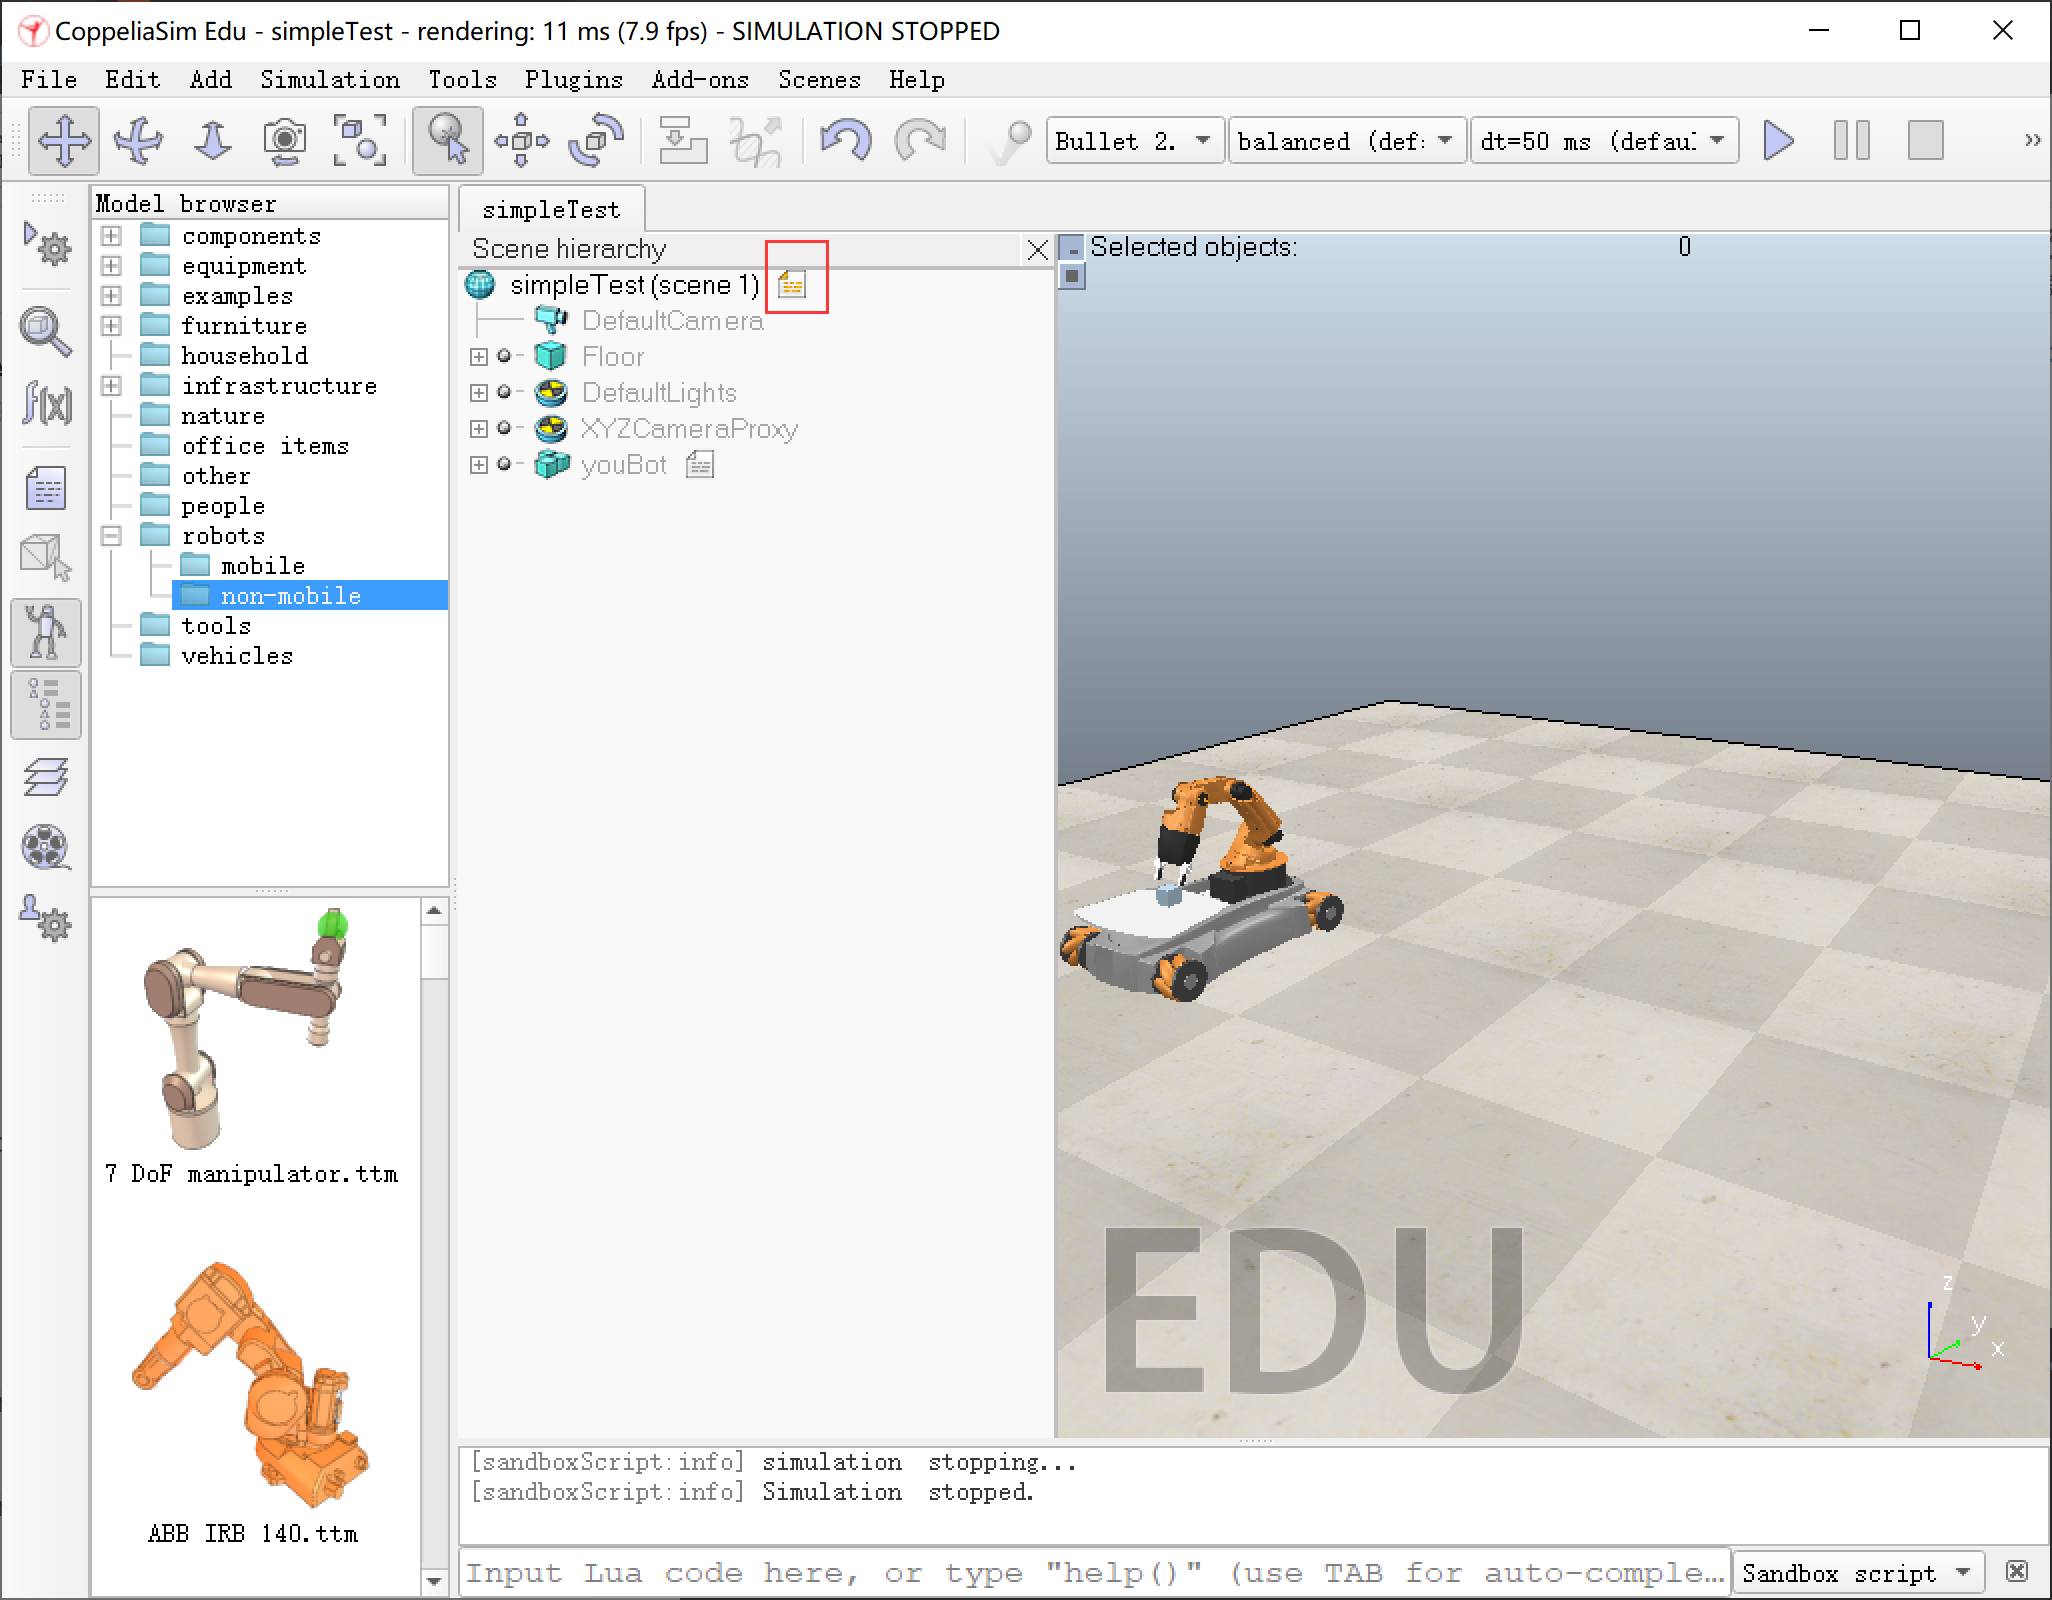Select the camera pan tool
This screenshot has height=1600, width=2052.
point(64,140)
